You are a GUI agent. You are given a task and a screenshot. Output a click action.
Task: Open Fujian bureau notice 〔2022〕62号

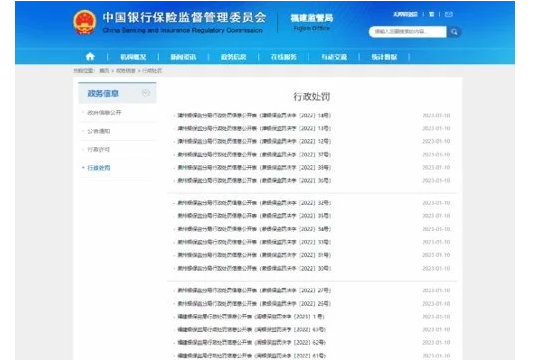tap(252, 343)
